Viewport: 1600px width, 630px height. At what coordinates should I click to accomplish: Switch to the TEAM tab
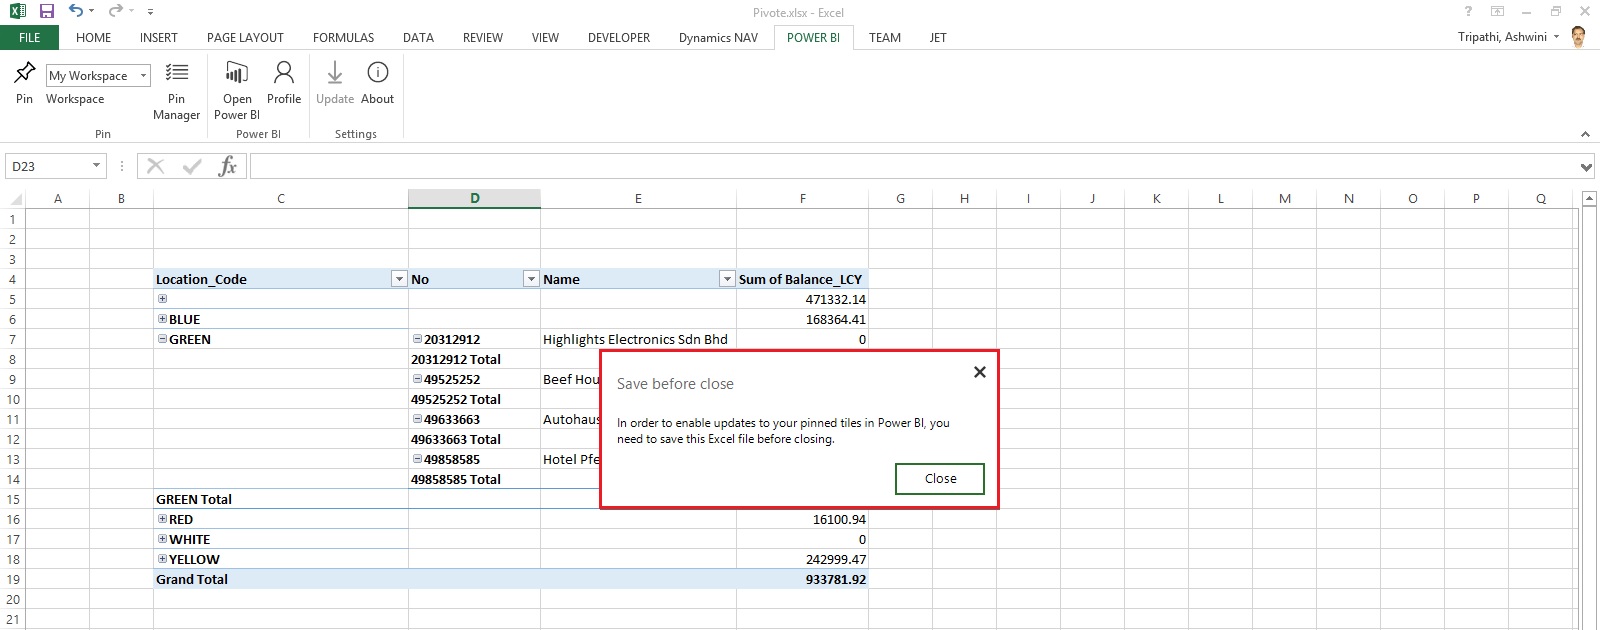pos(884,38)
